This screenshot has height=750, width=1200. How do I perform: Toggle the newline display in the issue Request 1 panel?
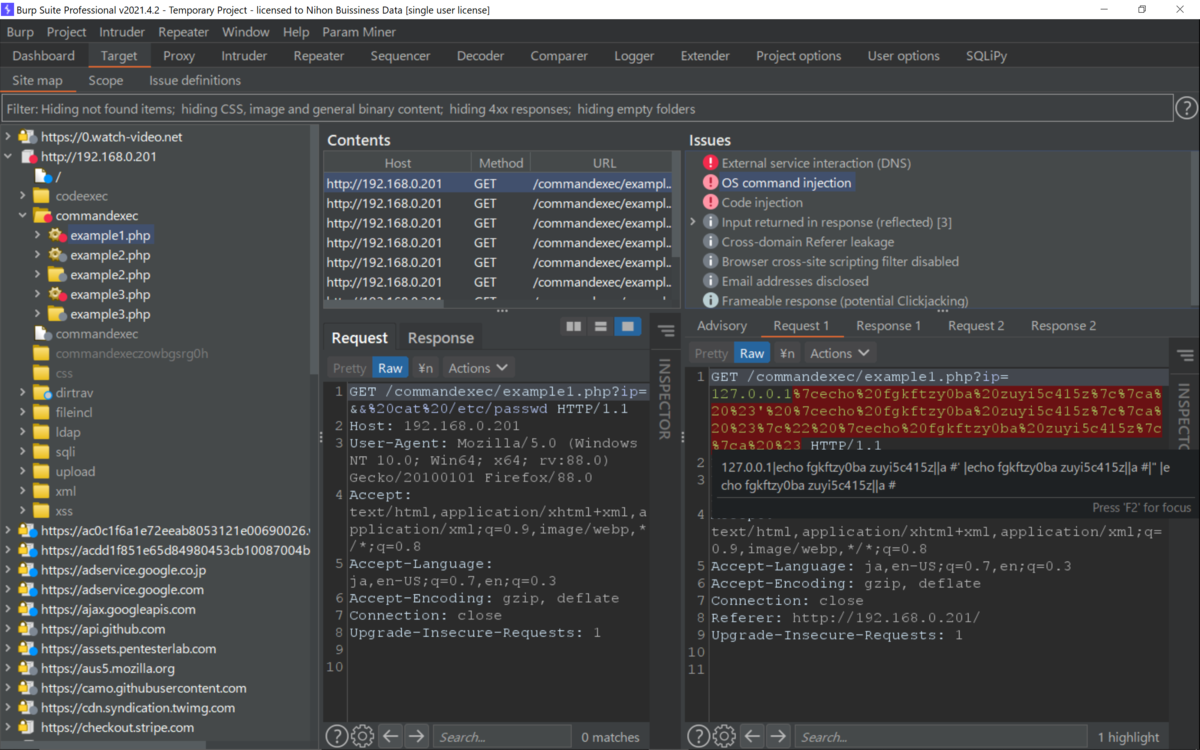787,353
